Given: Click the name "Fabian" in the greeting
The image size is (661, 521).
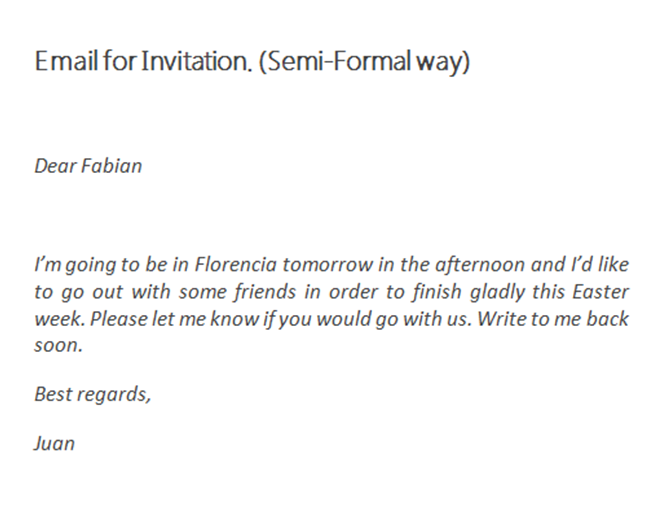Looking at the screenshot, I should (x=112, y=165).
